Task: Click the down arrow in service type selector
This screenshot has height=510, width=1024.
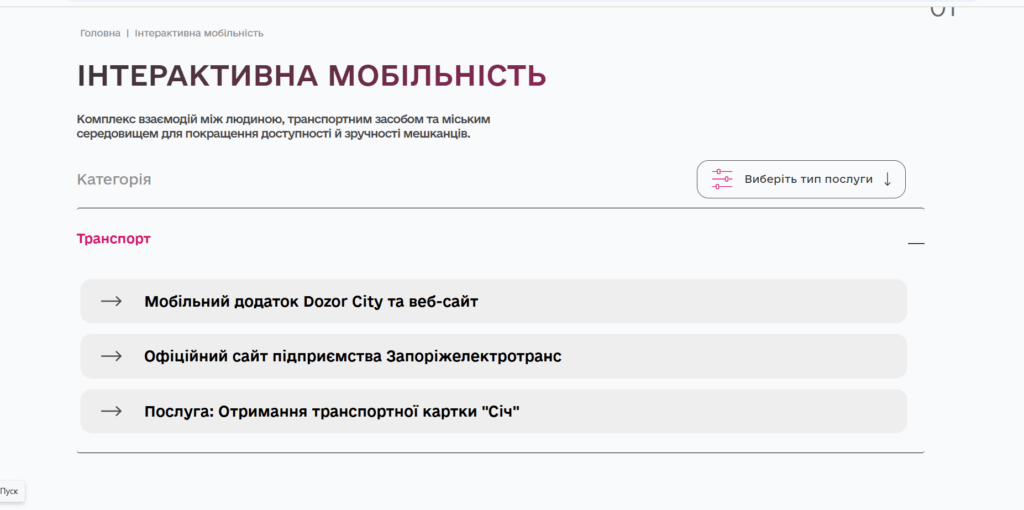Action: [887, 180]
